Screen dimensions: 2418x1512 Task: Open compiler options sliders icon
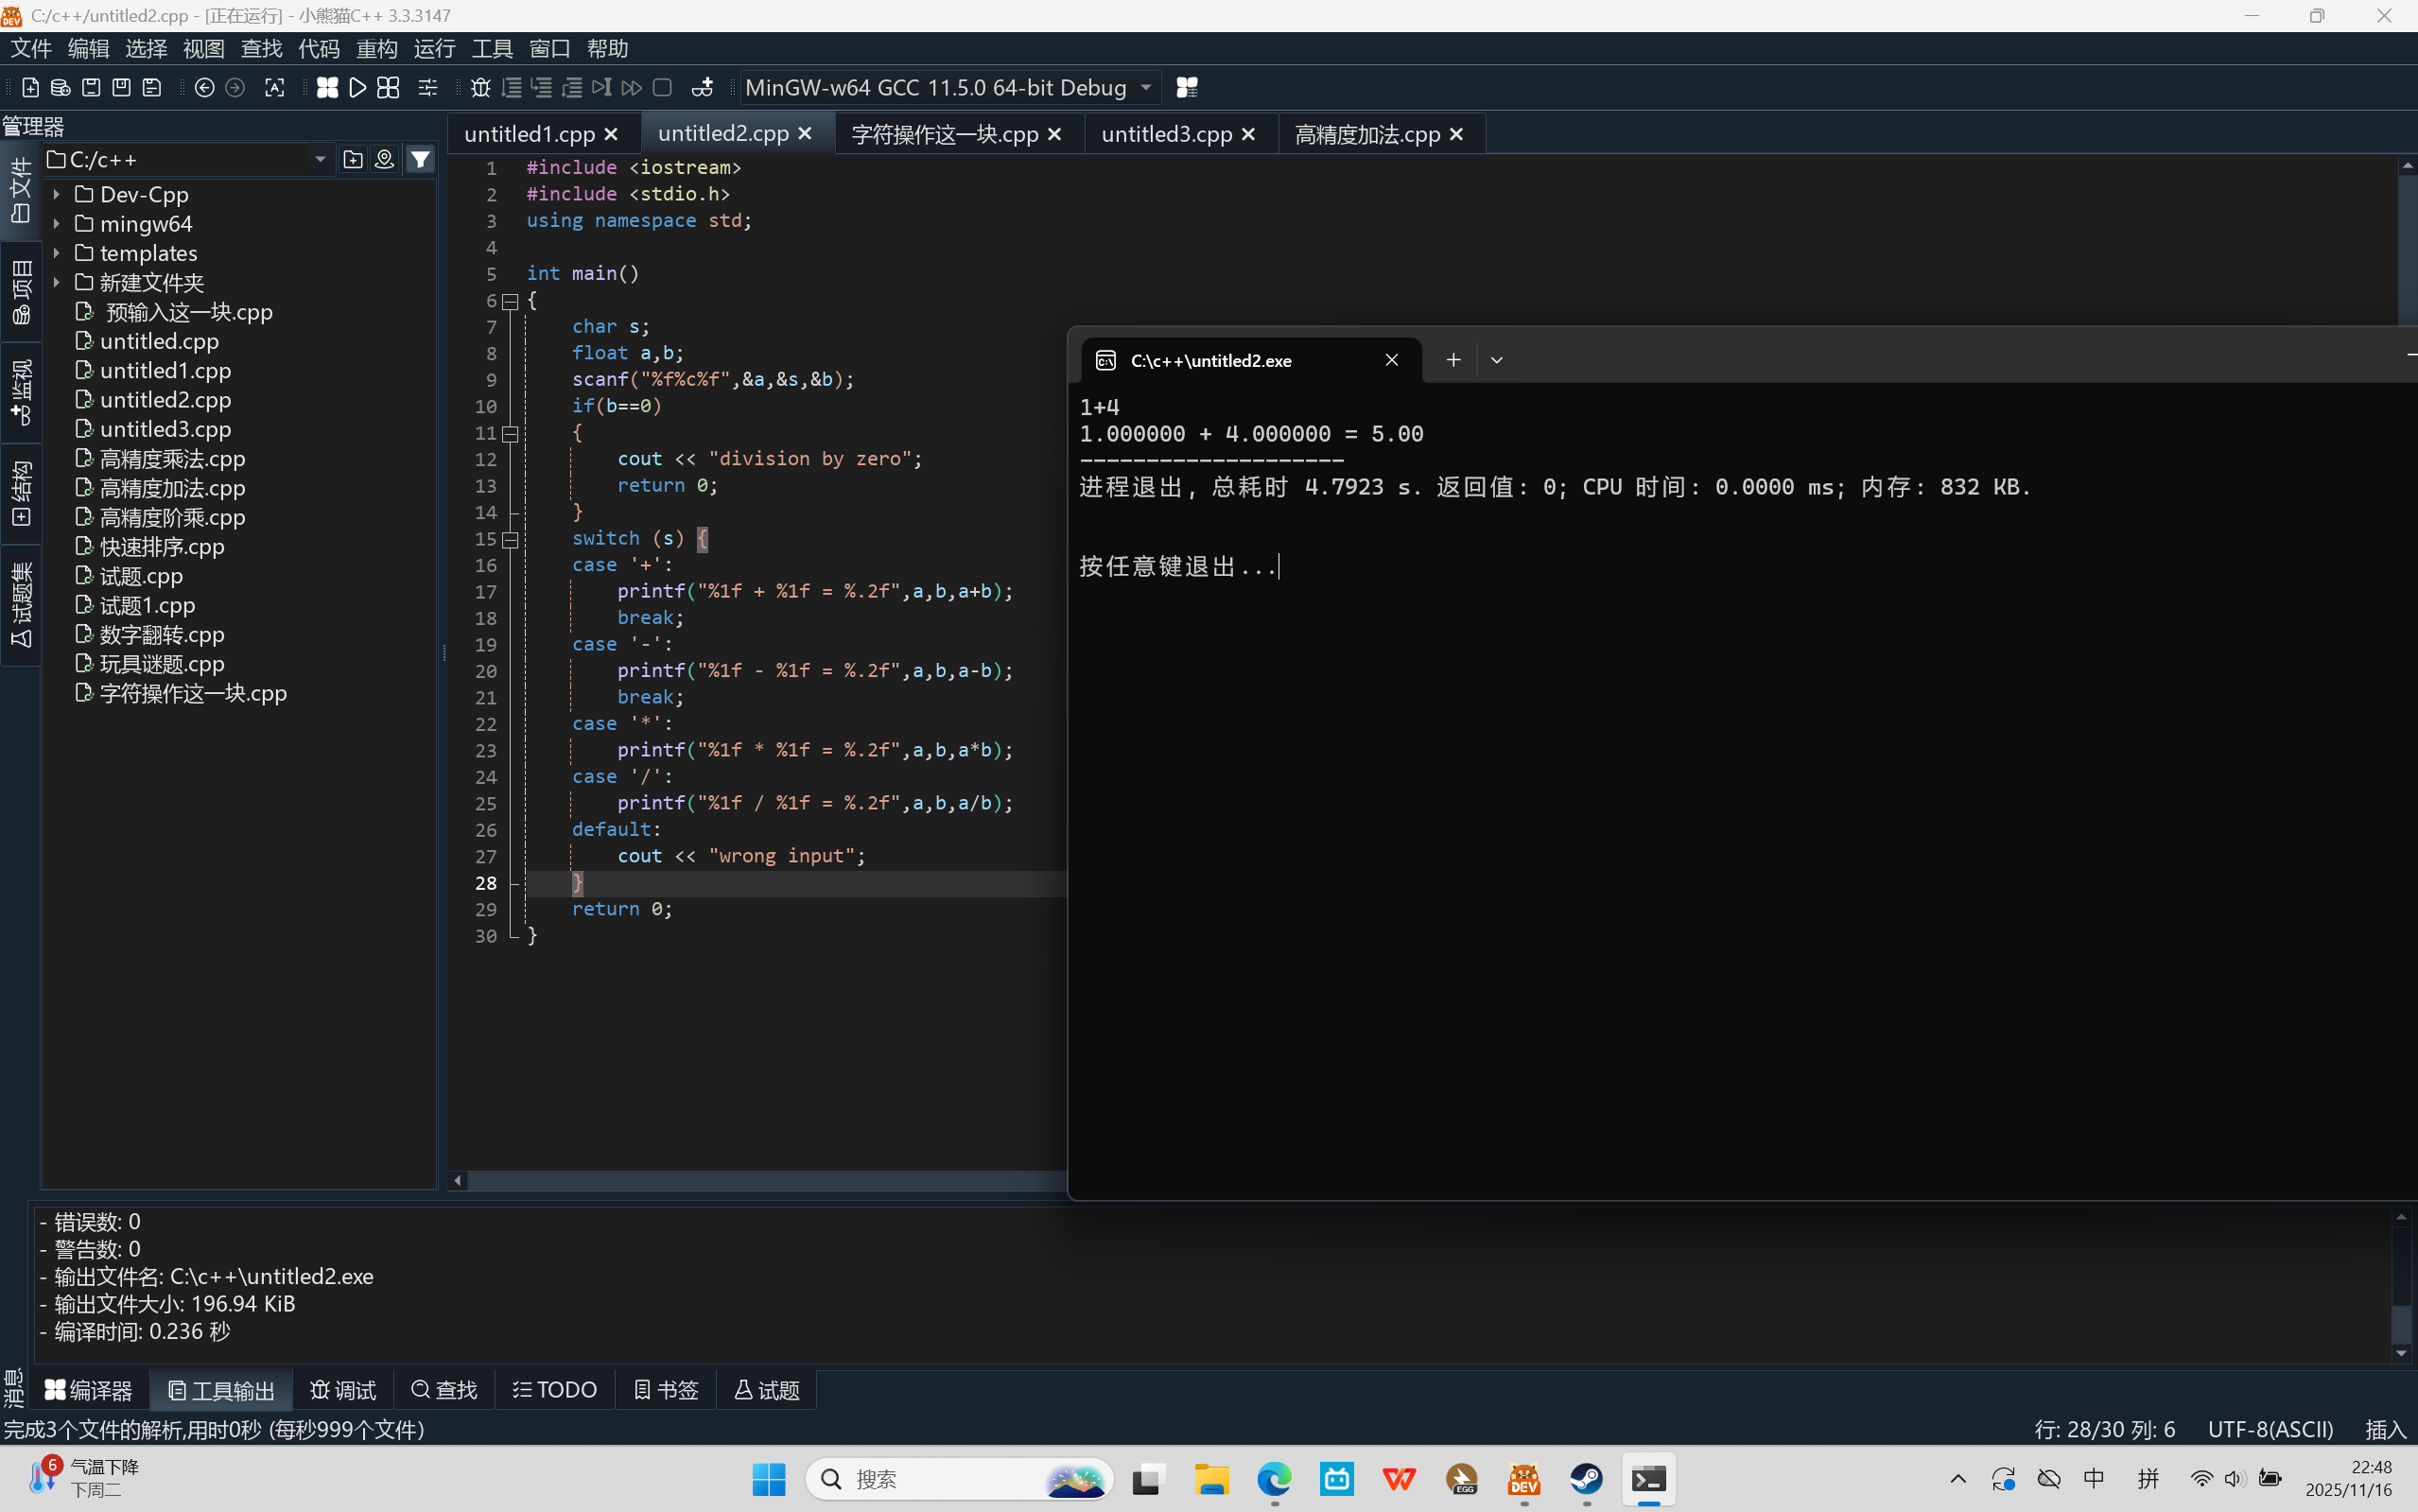pyautogui.click(x=428, y=88)
